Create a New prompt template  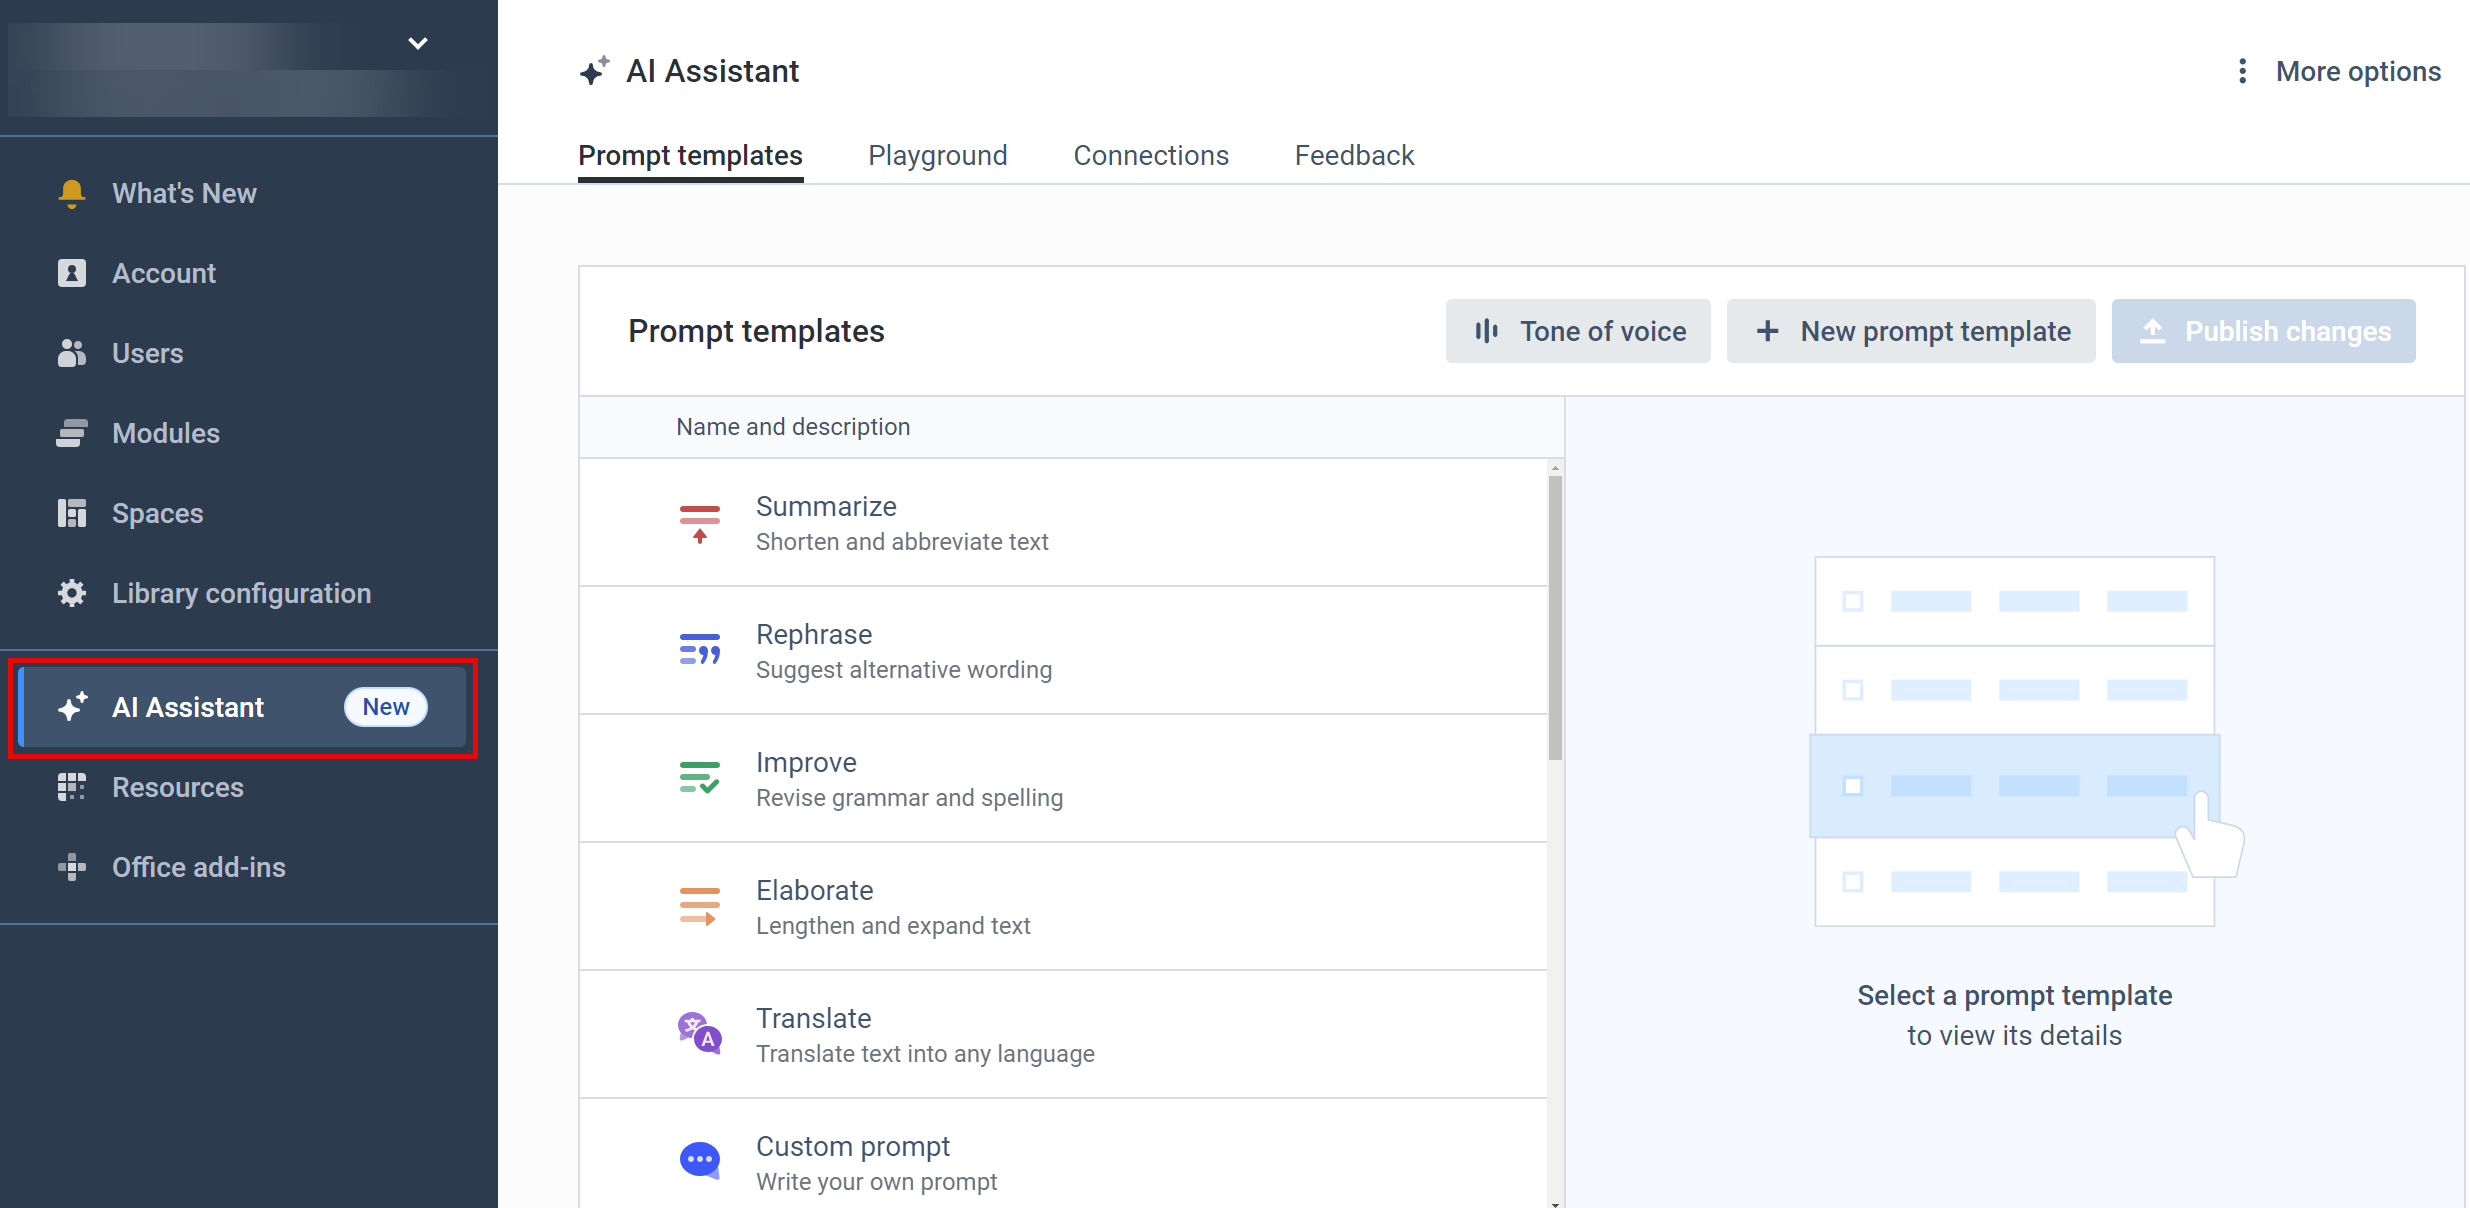(x=1910, y=331)
